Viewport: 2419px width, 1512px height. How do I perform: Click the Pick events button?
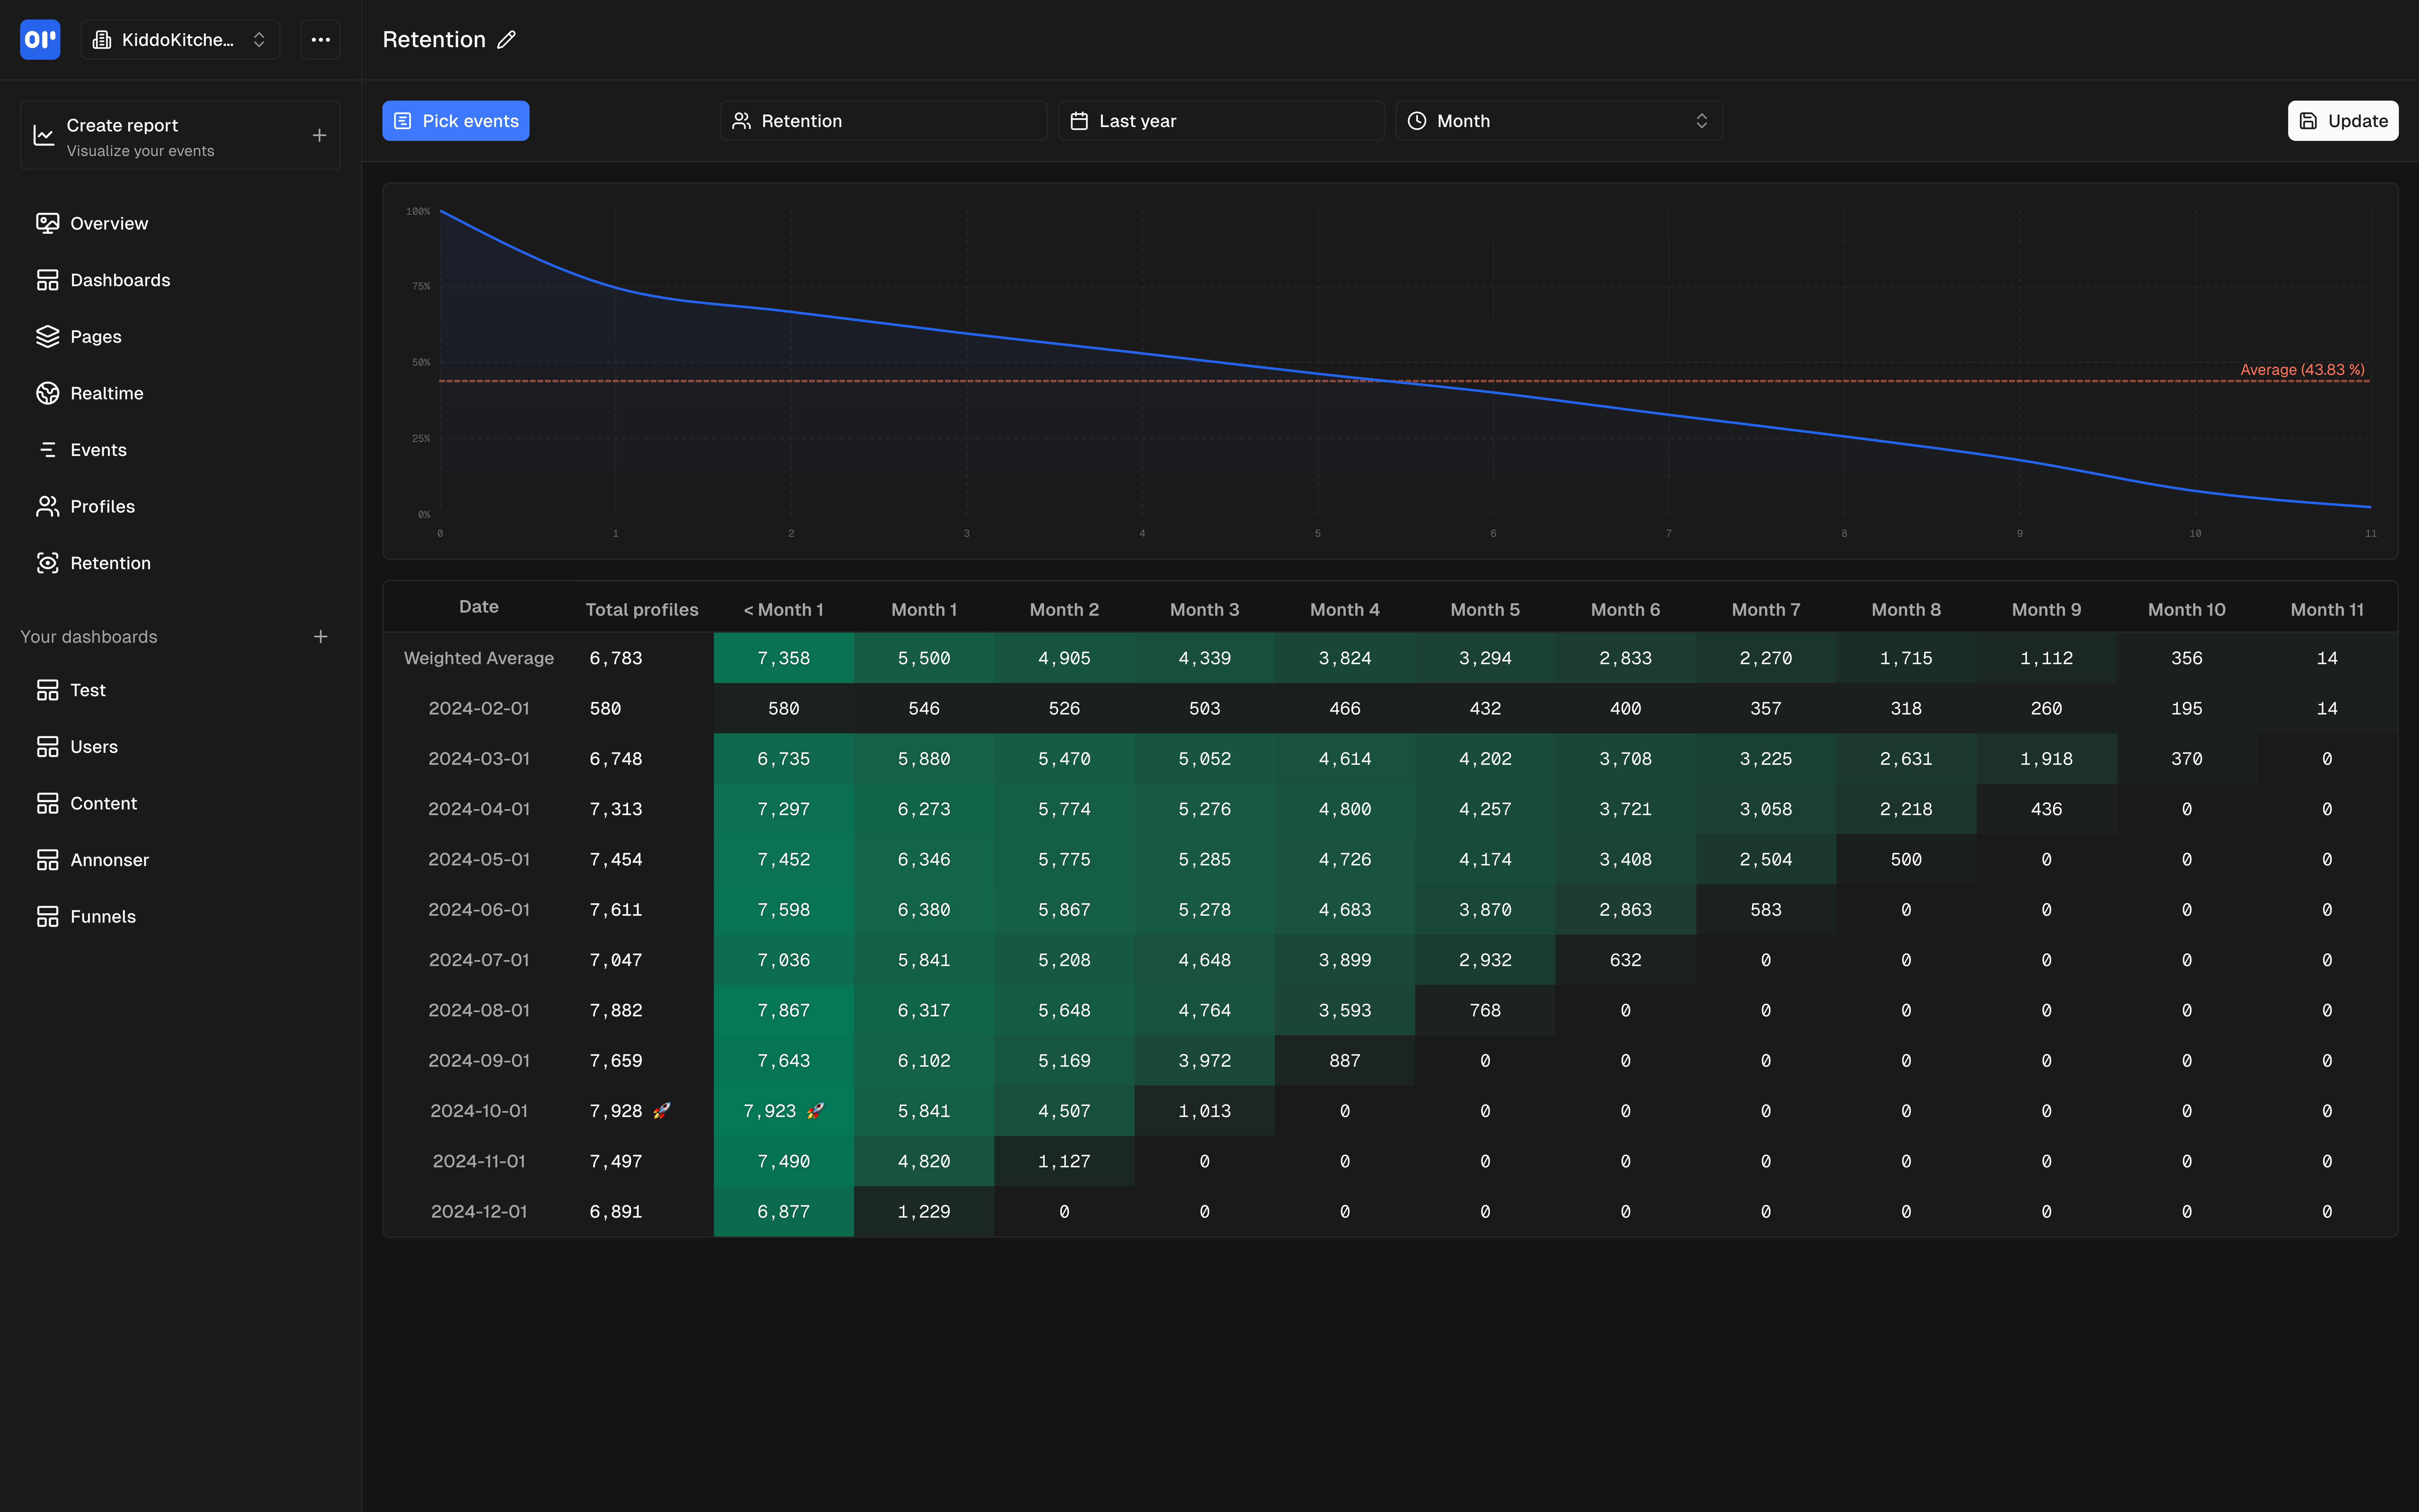(456, 121)
